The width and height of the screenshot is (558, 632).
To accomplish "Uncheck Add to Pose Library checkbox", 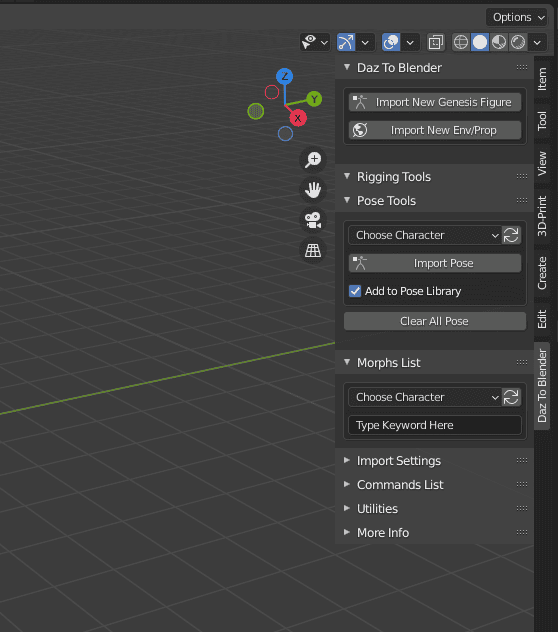I will (355, 291).
